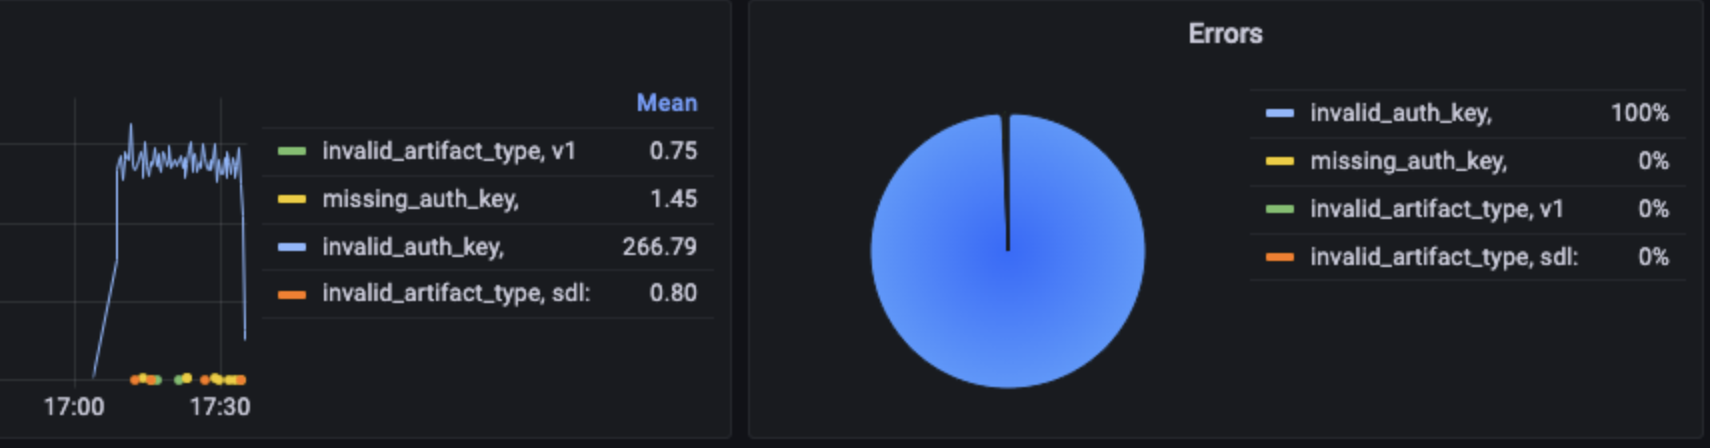Click yellow swatch for missing_auth_key in Errors legend

[1280, 161]
